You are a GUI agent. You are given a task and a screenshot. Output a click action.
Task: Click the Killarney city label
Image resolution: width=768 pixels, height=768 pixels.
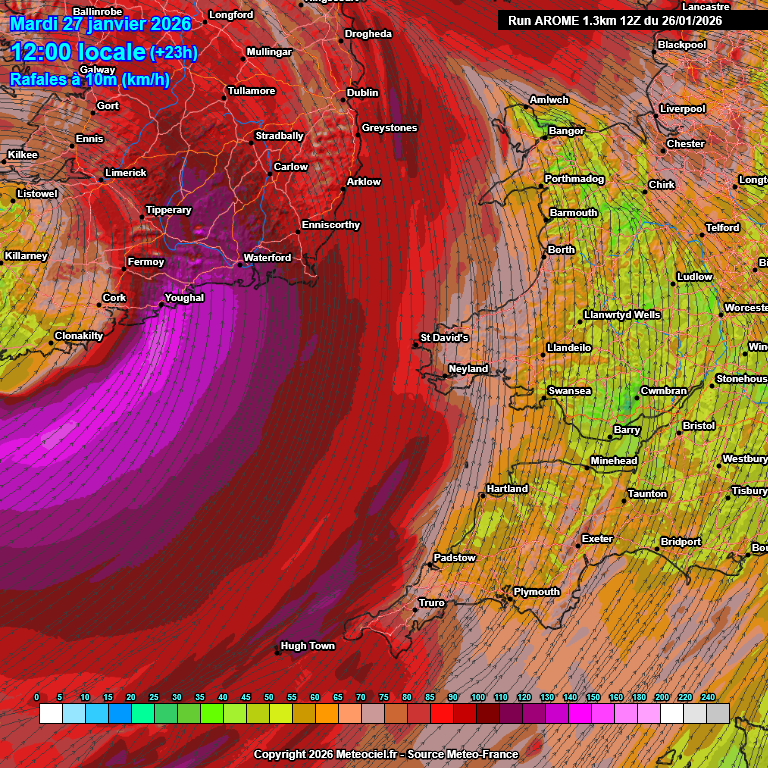click(x=26, y=256)
